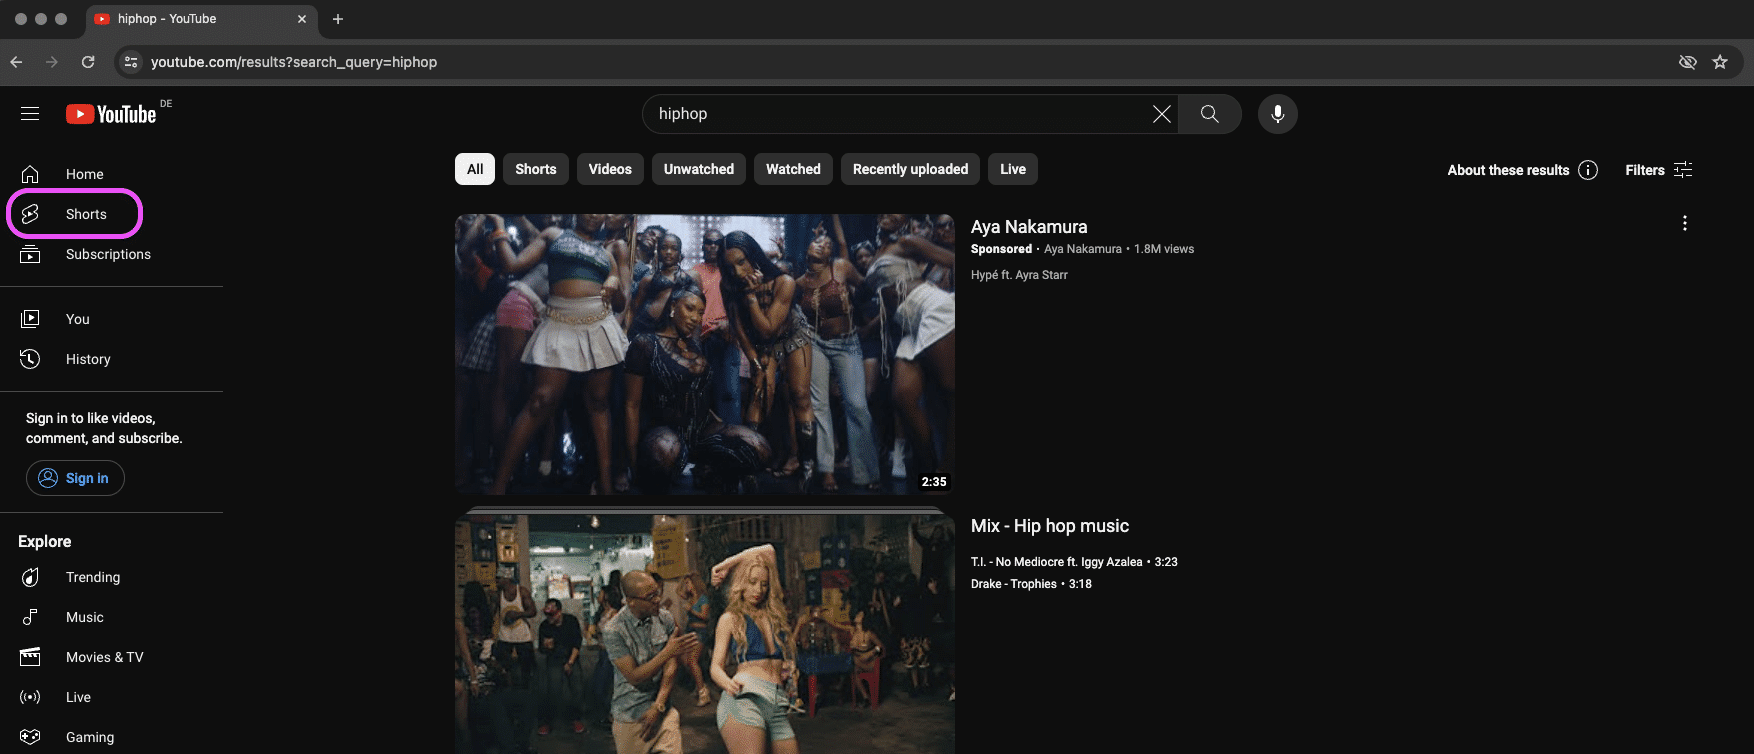Open the Mix - Hip hop music title

point(1049,526)
